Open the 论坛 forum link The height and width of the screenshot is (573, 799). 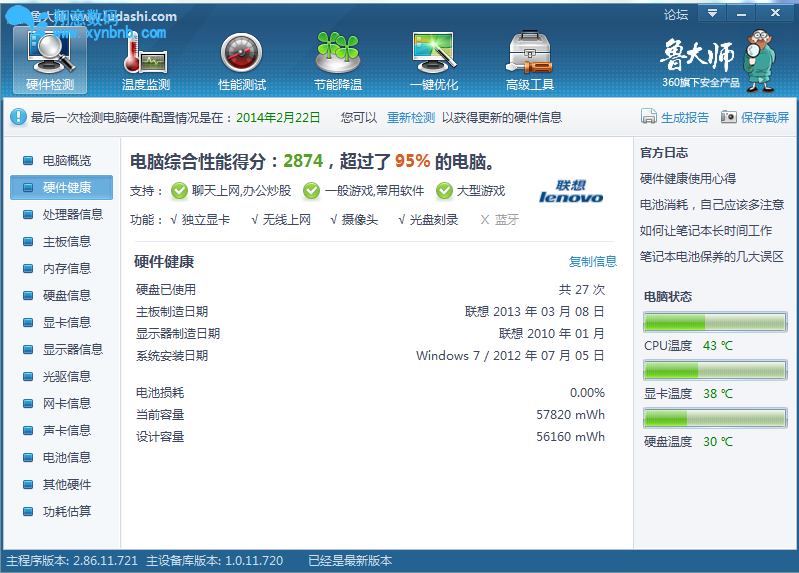[676, 14]
